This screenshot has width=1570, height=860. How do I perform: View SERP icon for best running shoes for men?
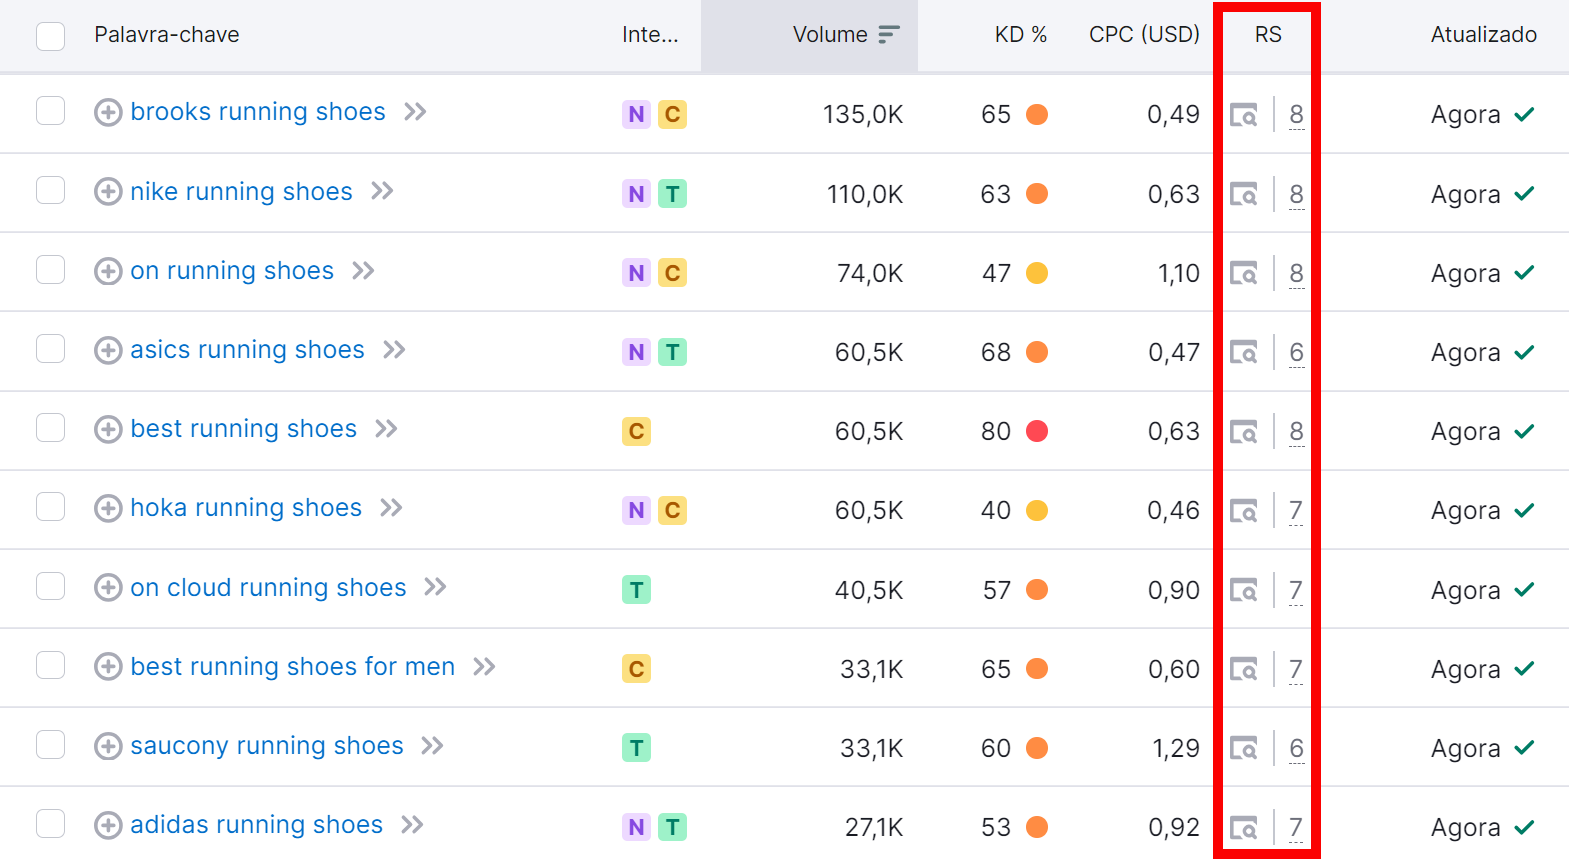coord(1243,669)
